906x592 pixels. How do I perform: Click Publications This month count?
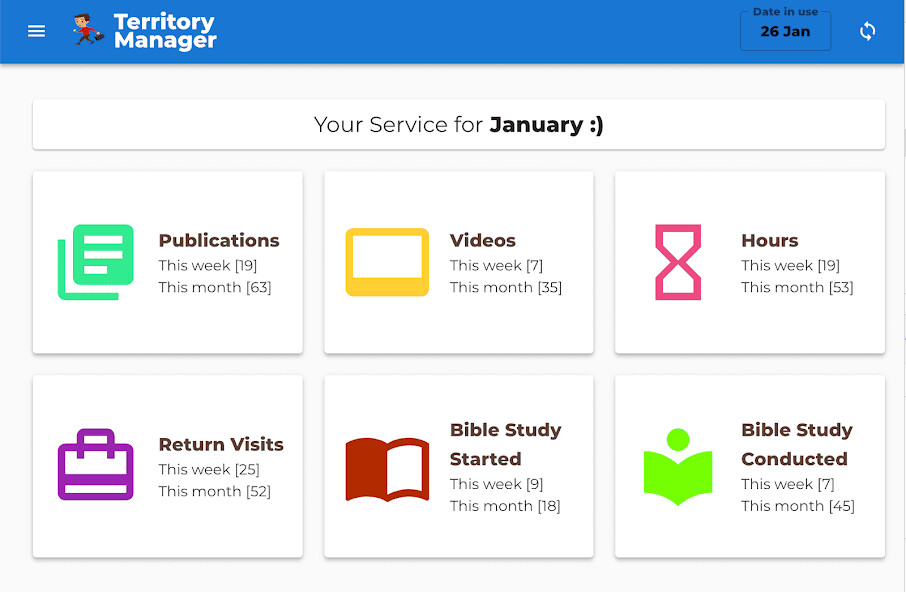[215, 288]
